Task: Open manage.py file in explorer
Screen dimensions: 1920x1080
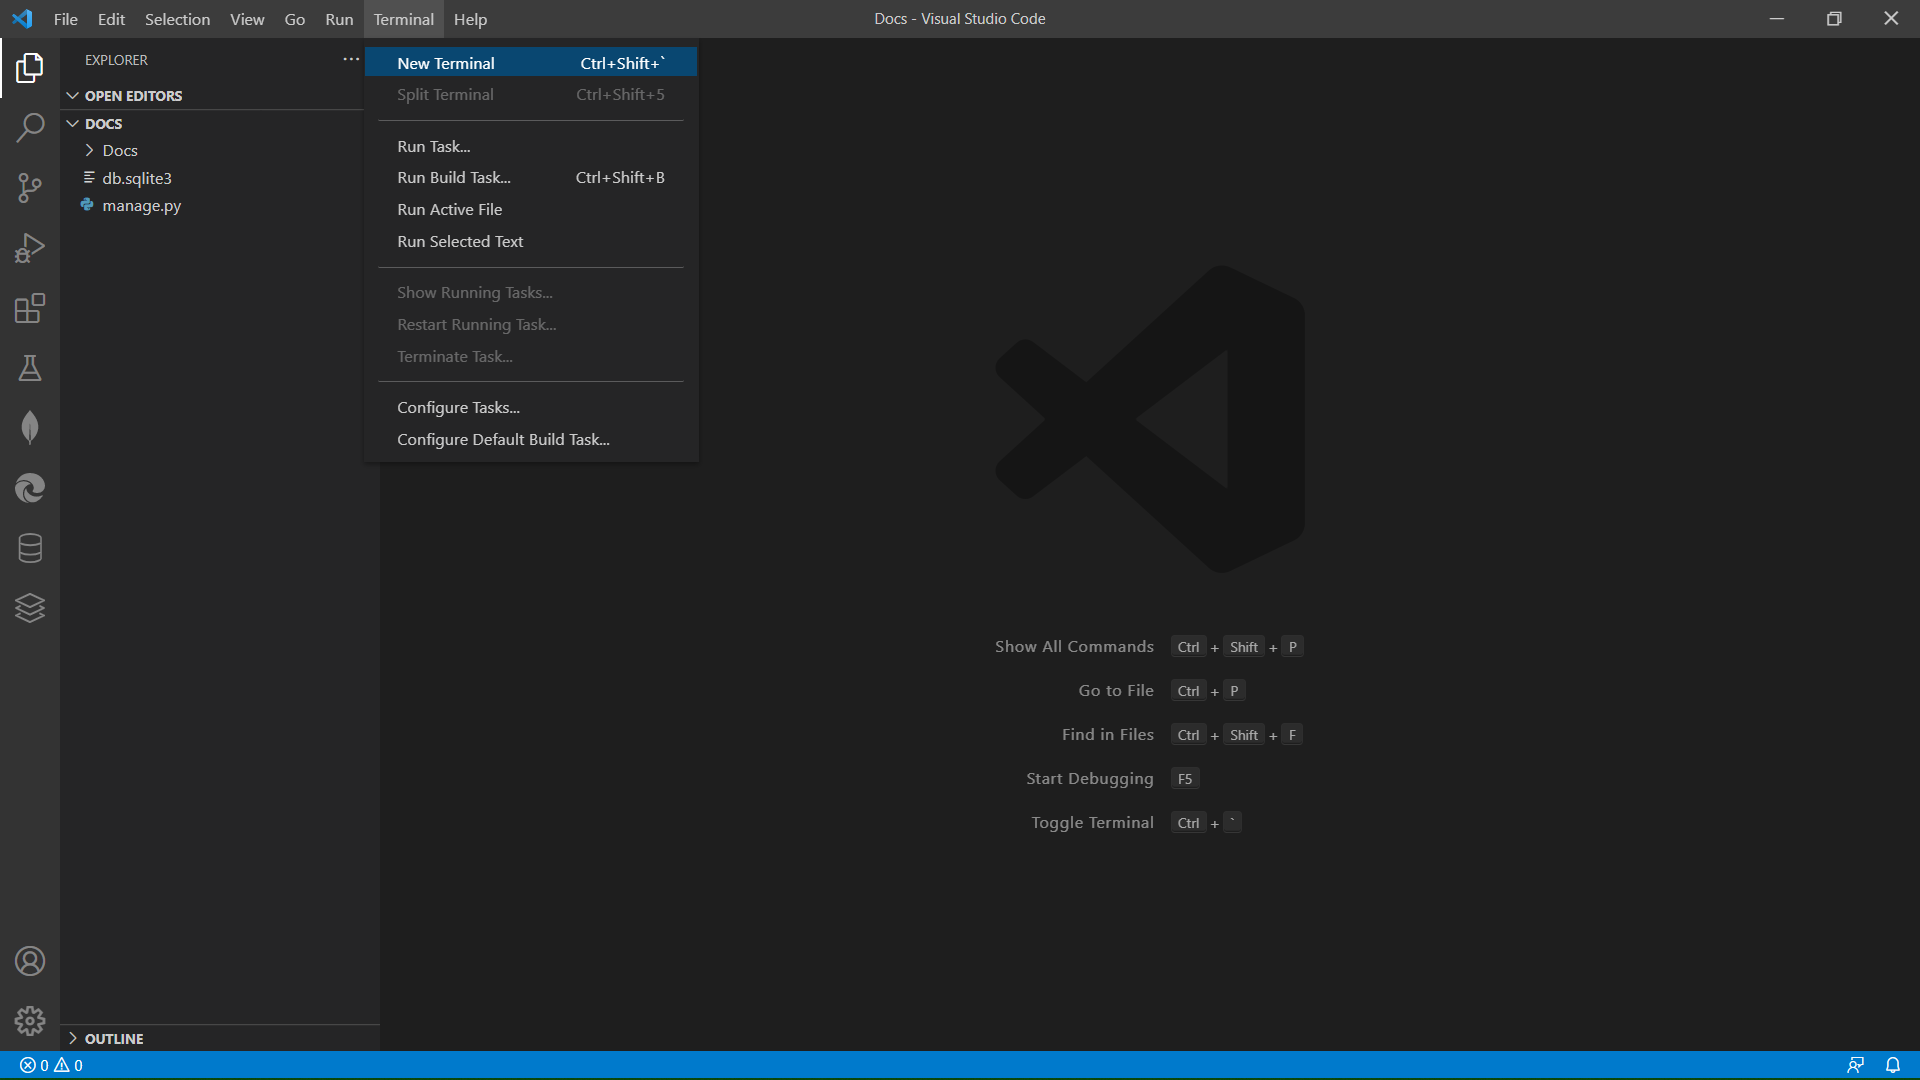Action: (141, 205)
